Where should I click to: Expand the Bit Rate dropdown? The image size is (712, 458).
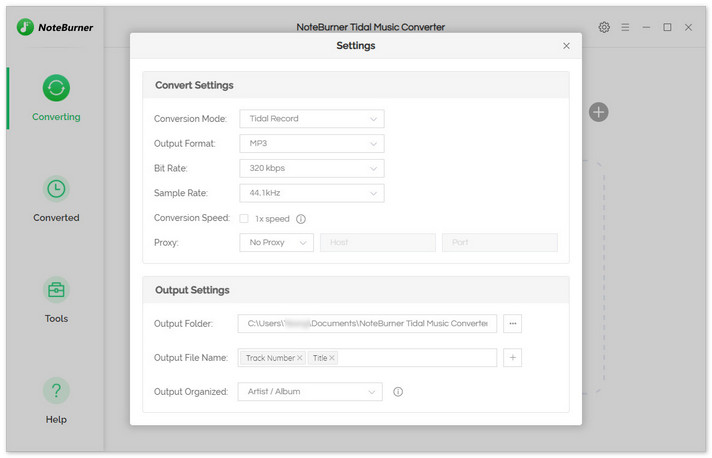(312, 168)
